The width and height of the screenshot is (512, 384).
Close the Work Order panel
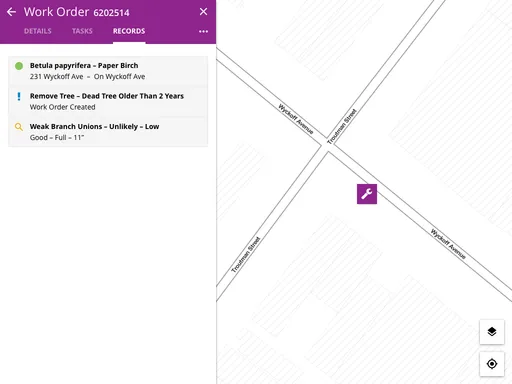tap(203, 12)
